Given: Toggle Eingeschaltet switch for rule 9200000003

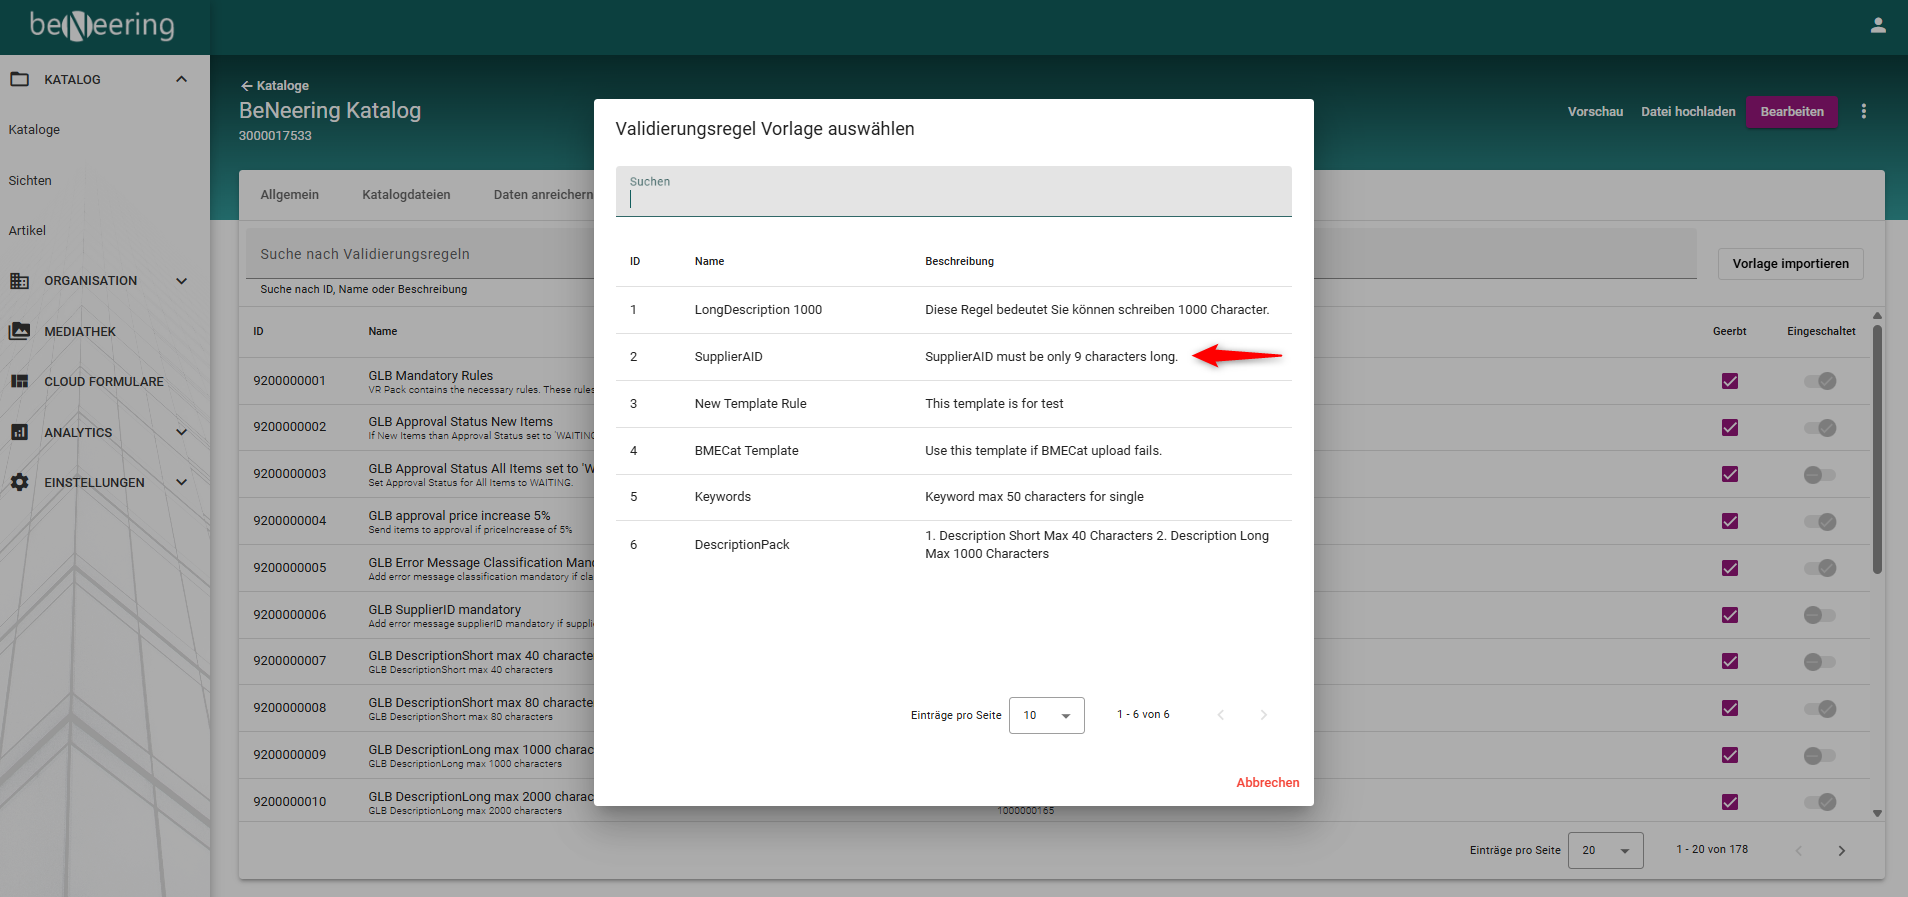Looking at the screenshot, I should 1819,475.
